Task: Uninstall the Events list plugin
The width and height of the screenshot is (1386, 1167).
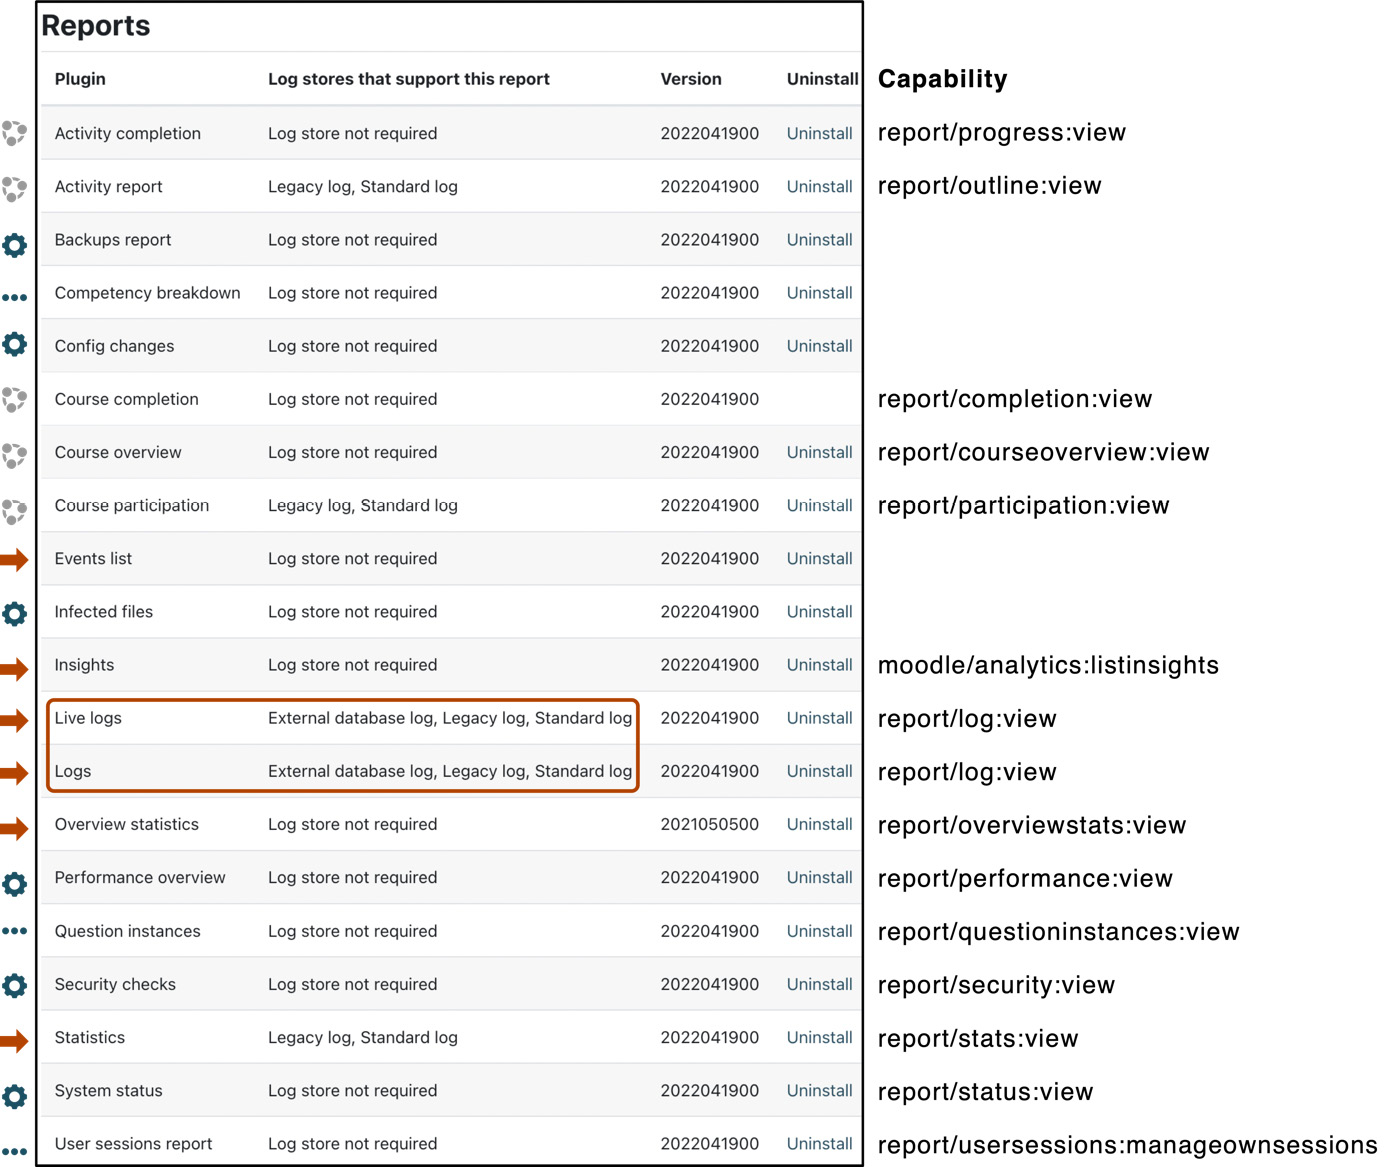Action: 819,558
